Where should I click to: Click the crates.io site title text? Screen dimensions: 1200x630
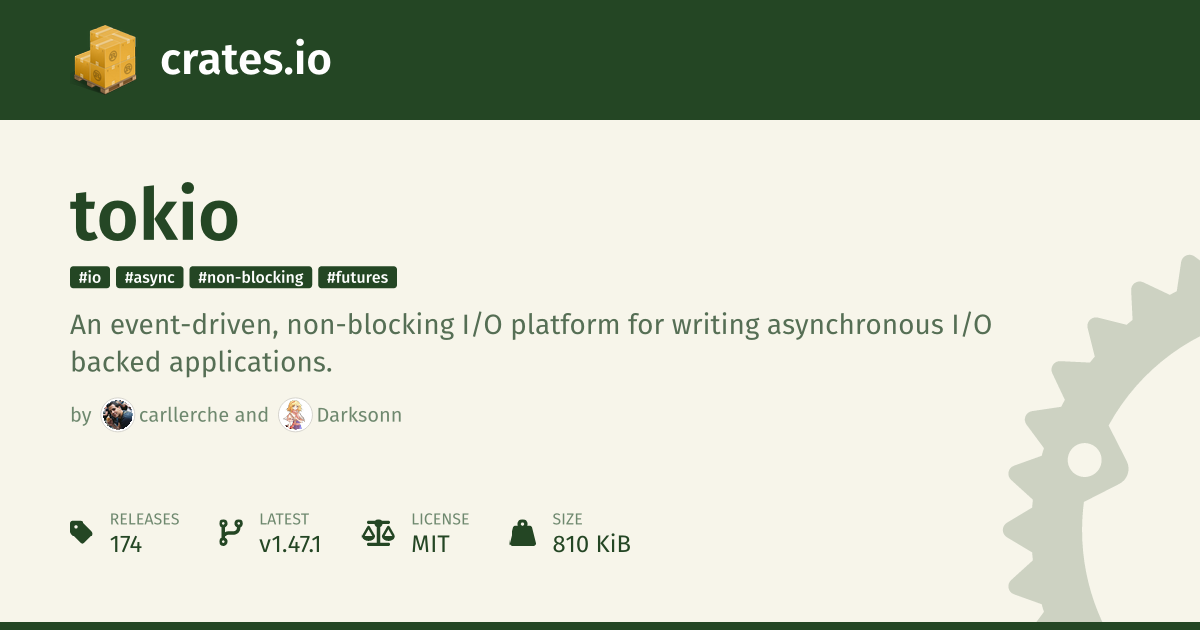point(245,60)
